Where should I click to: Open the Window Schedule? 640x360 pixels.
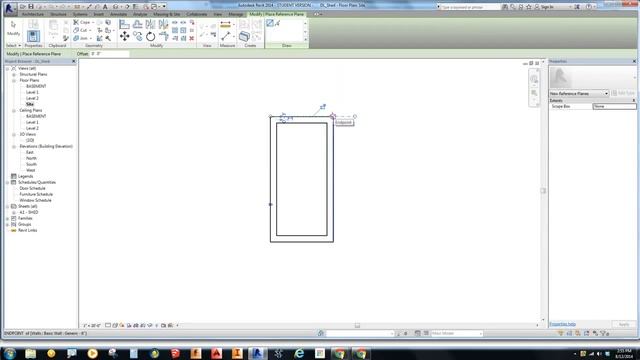click(x=36, y=200)
